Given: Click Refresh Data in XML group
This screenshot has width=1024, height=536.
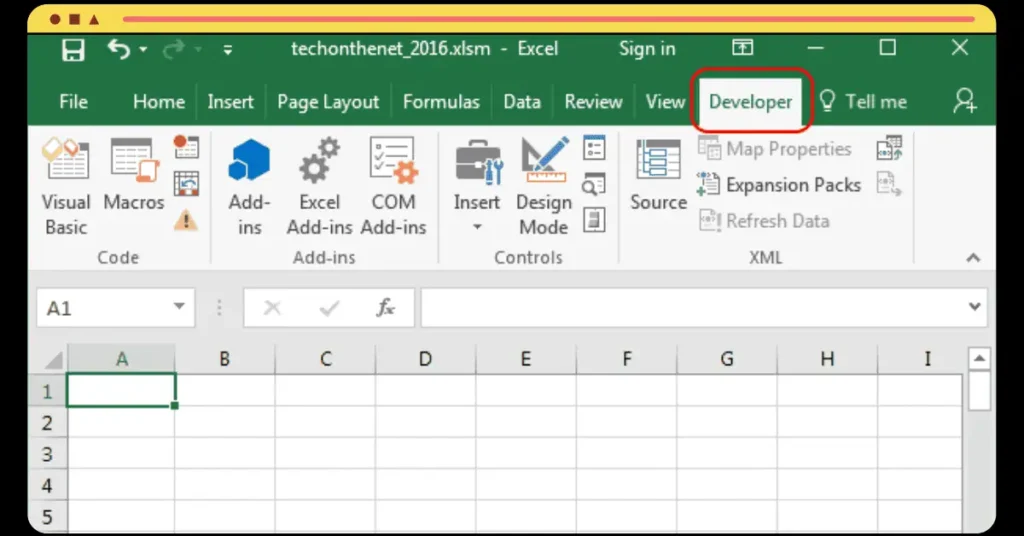Looking at the screenshot, I should coord(764,221).
